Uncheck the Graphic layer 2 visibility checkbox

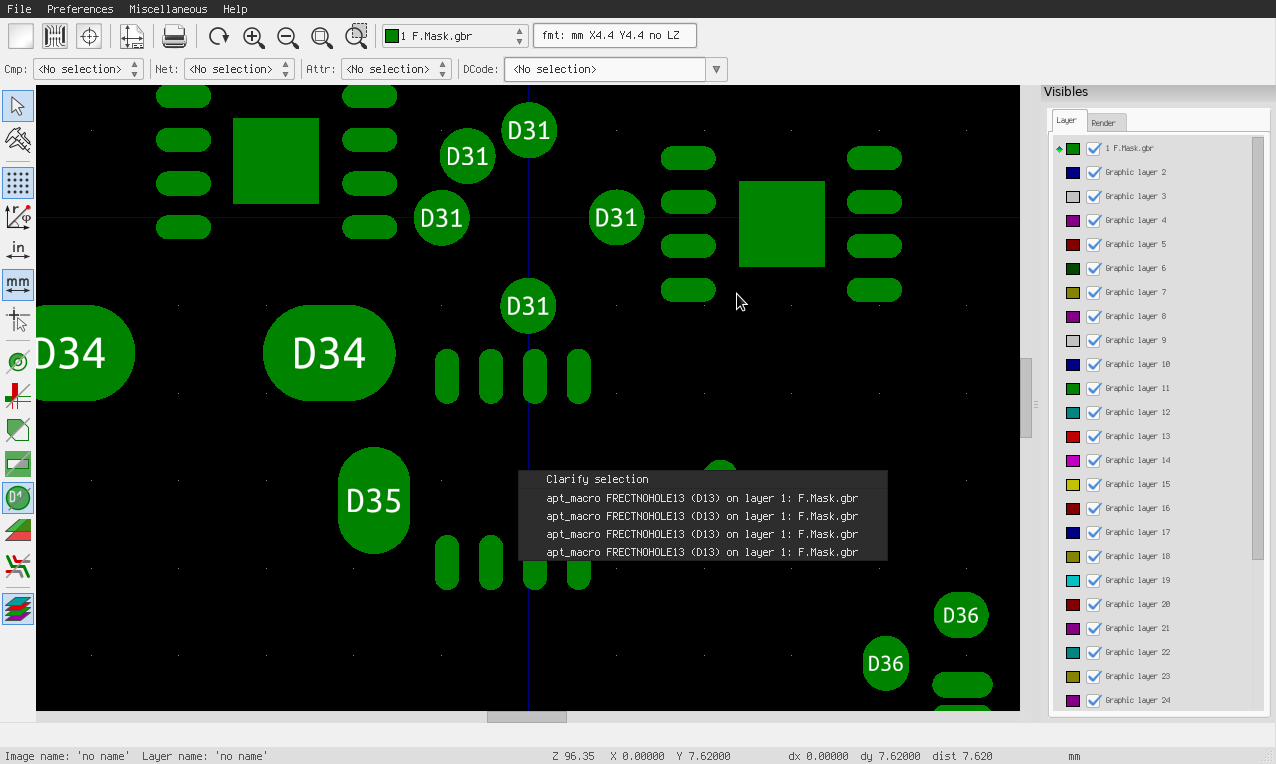1094,172
